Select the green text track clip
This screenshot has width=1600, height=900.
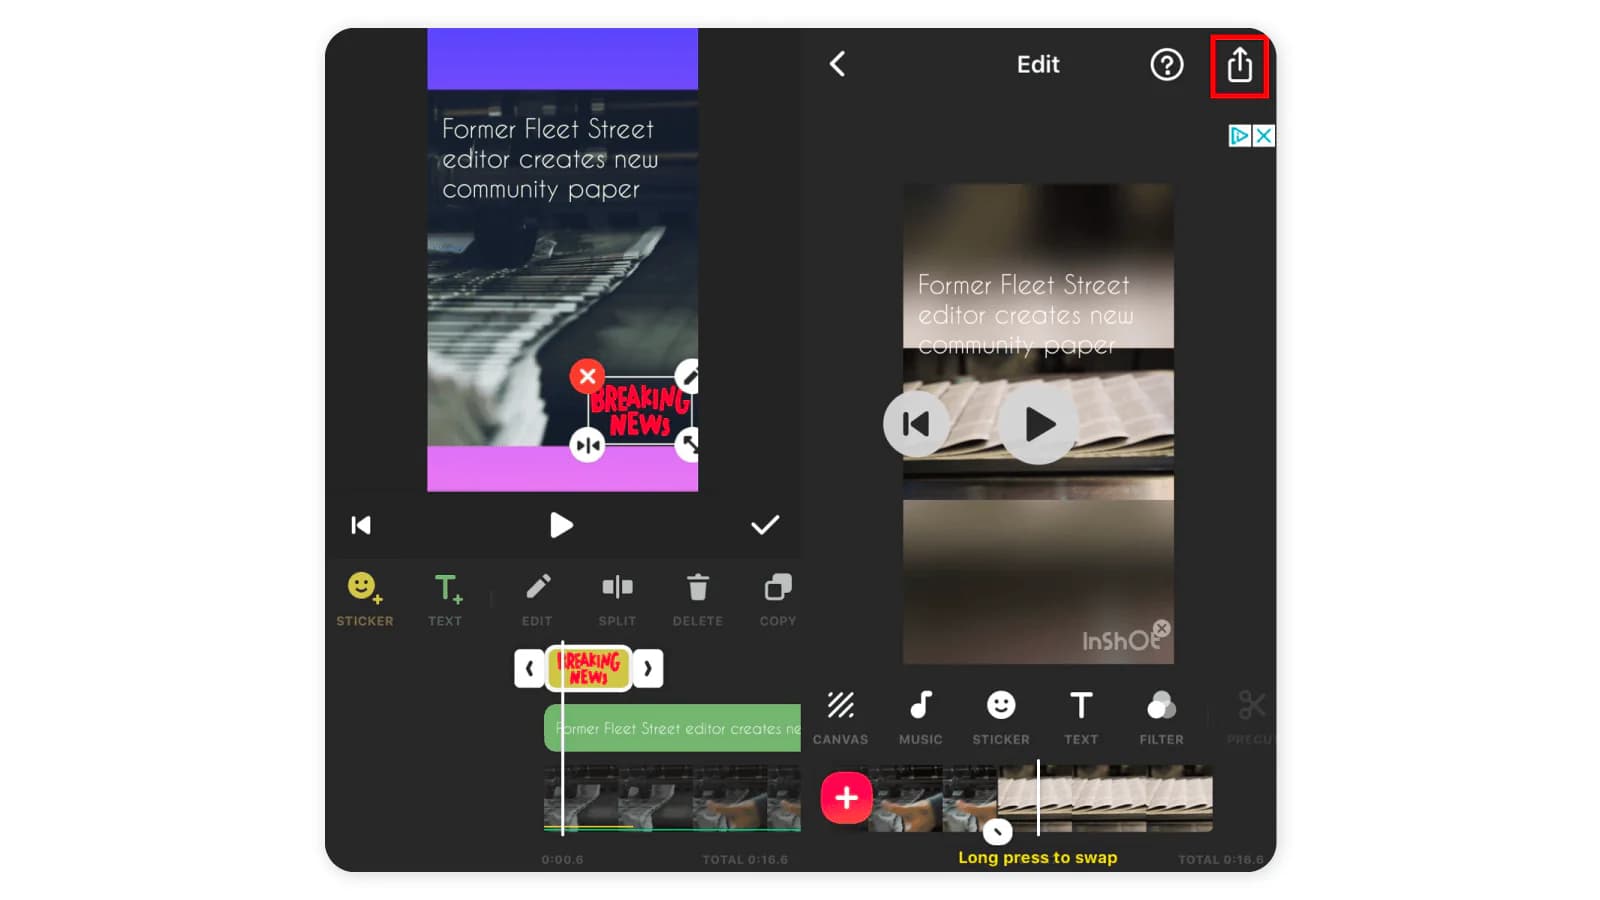click(672, 728)
